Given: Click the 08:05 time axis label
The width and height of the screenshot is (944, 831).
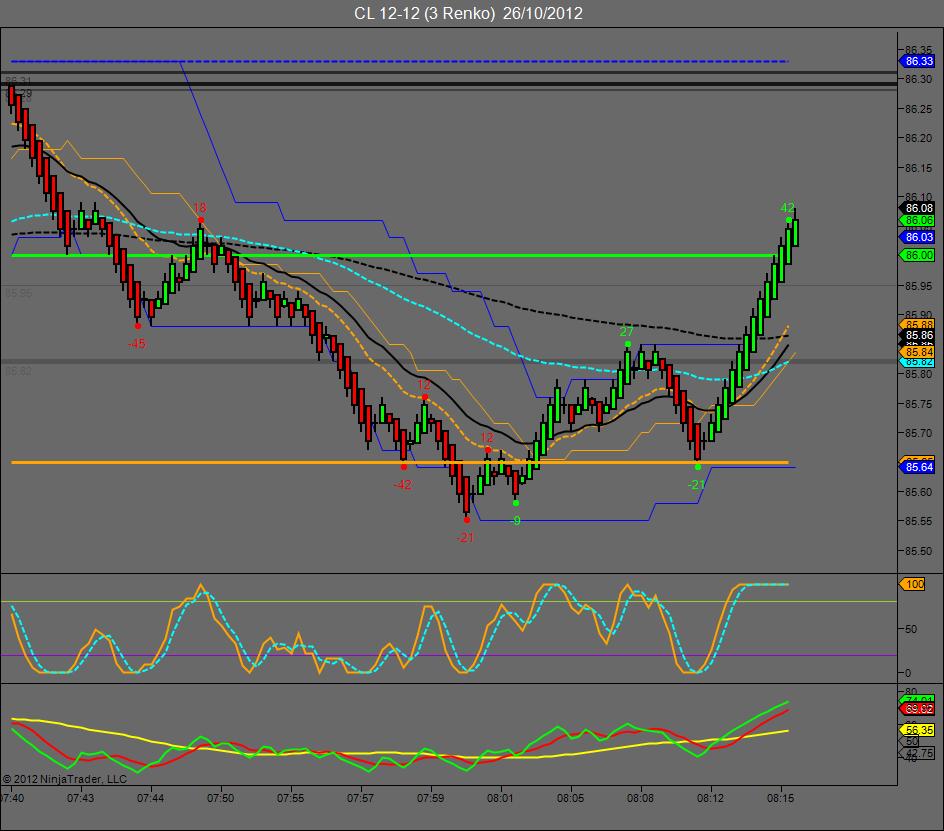Looking at the screenshot, I should point(570,798).
